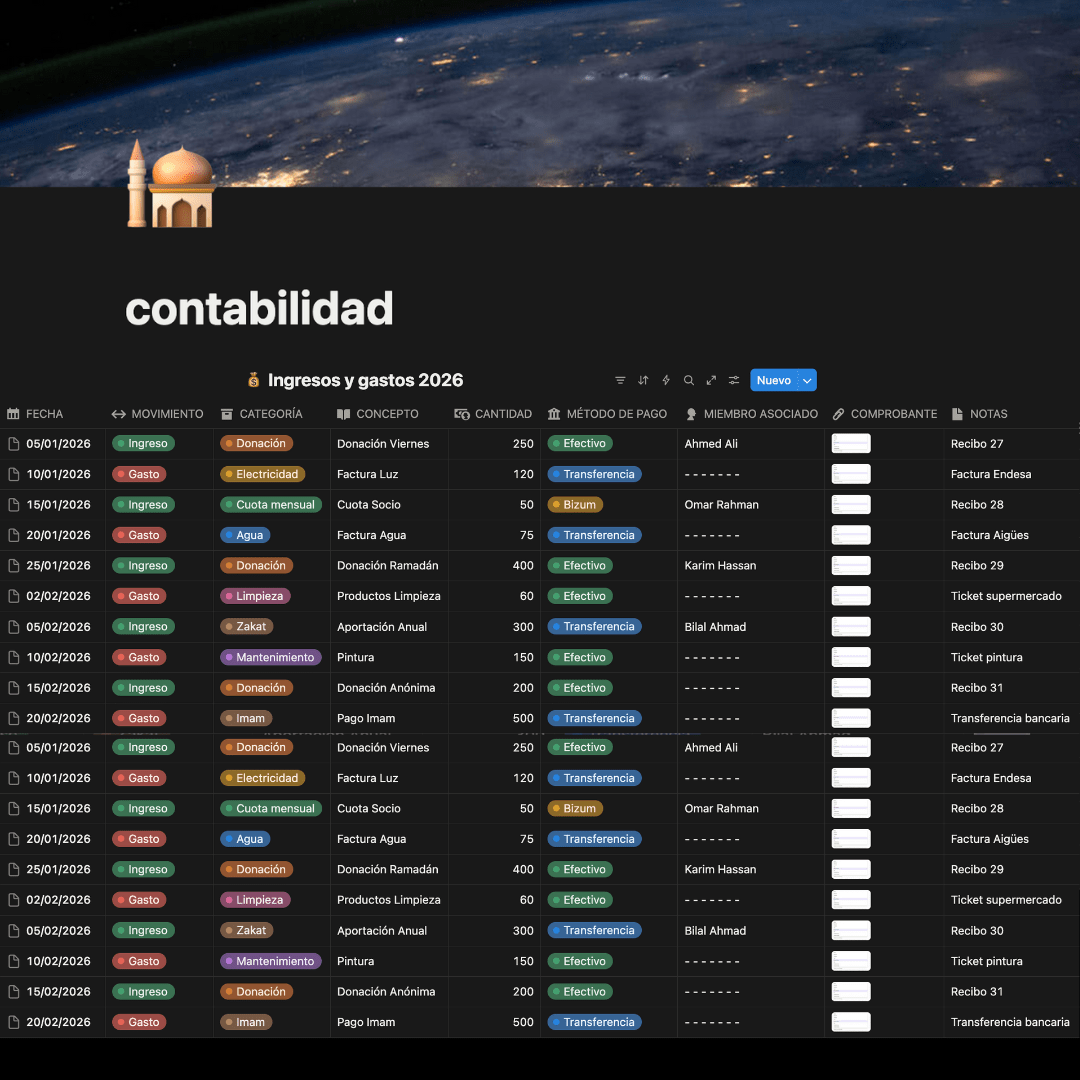This screenshot has width=1080, height=1080.
Task: Open automations via the lightning bolt icon
Action: (x=666, y=380)
